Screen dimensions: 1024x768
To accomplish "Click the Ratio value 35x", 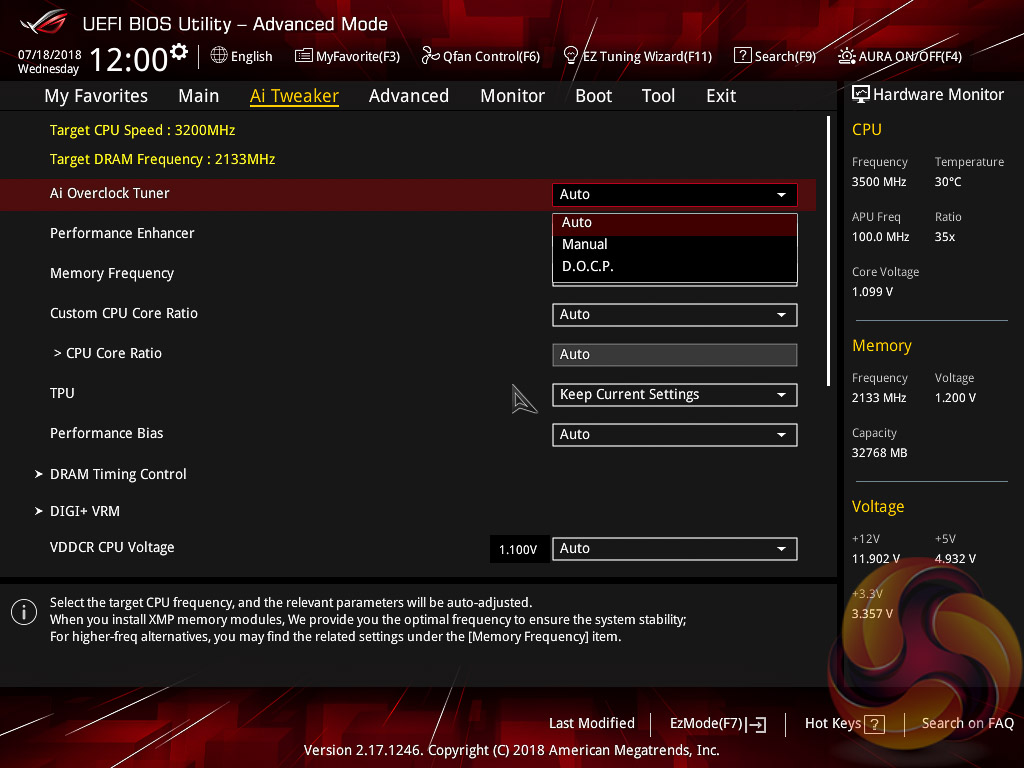I will pos(945,236).
